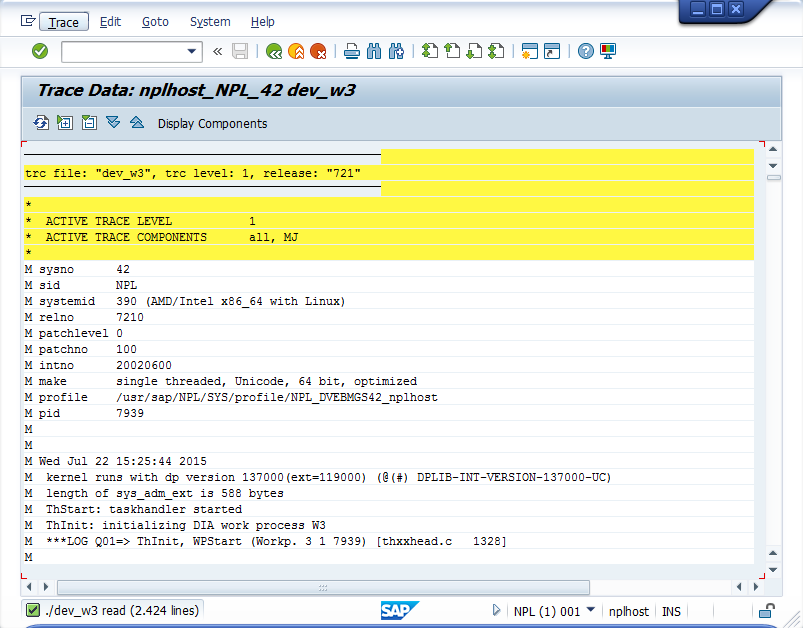Open the Customize Local Layout monitor icon
This screenshot has width=803, height=628.
click(x=608, y=51)
